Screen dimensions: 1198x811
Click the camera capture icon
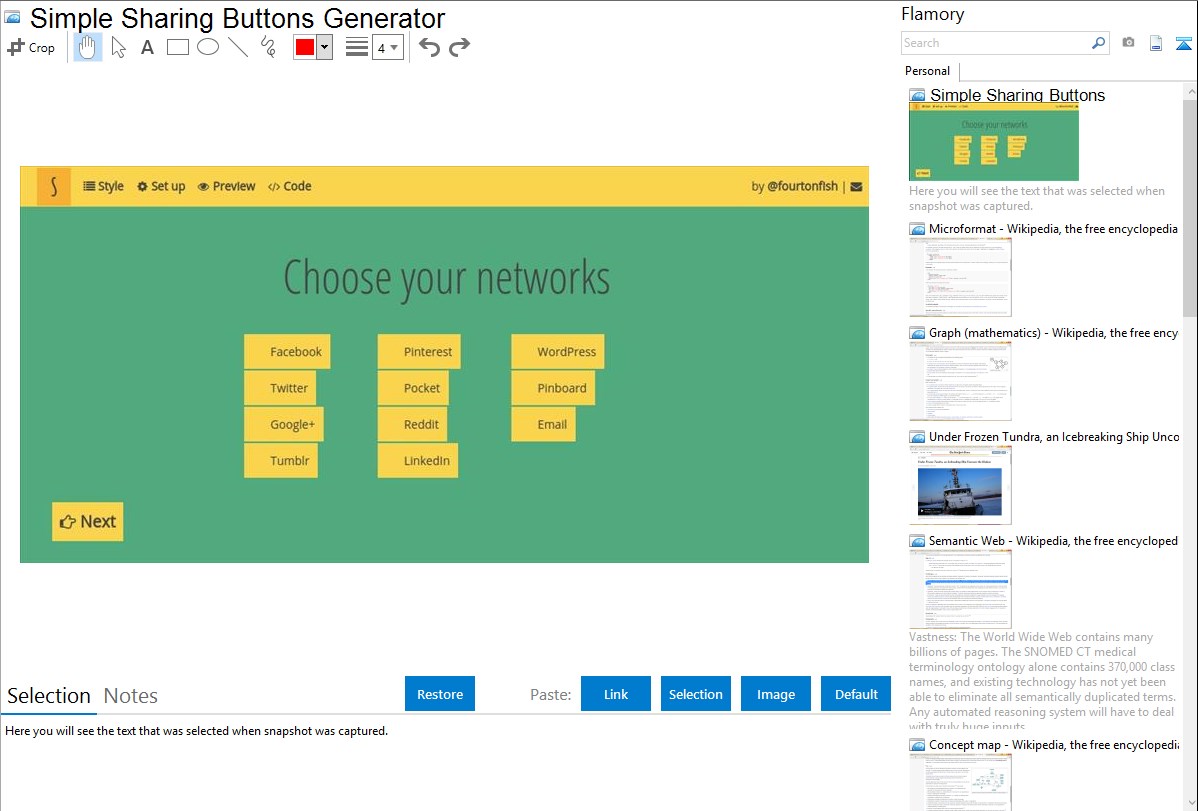click(x=1128, y=43)
